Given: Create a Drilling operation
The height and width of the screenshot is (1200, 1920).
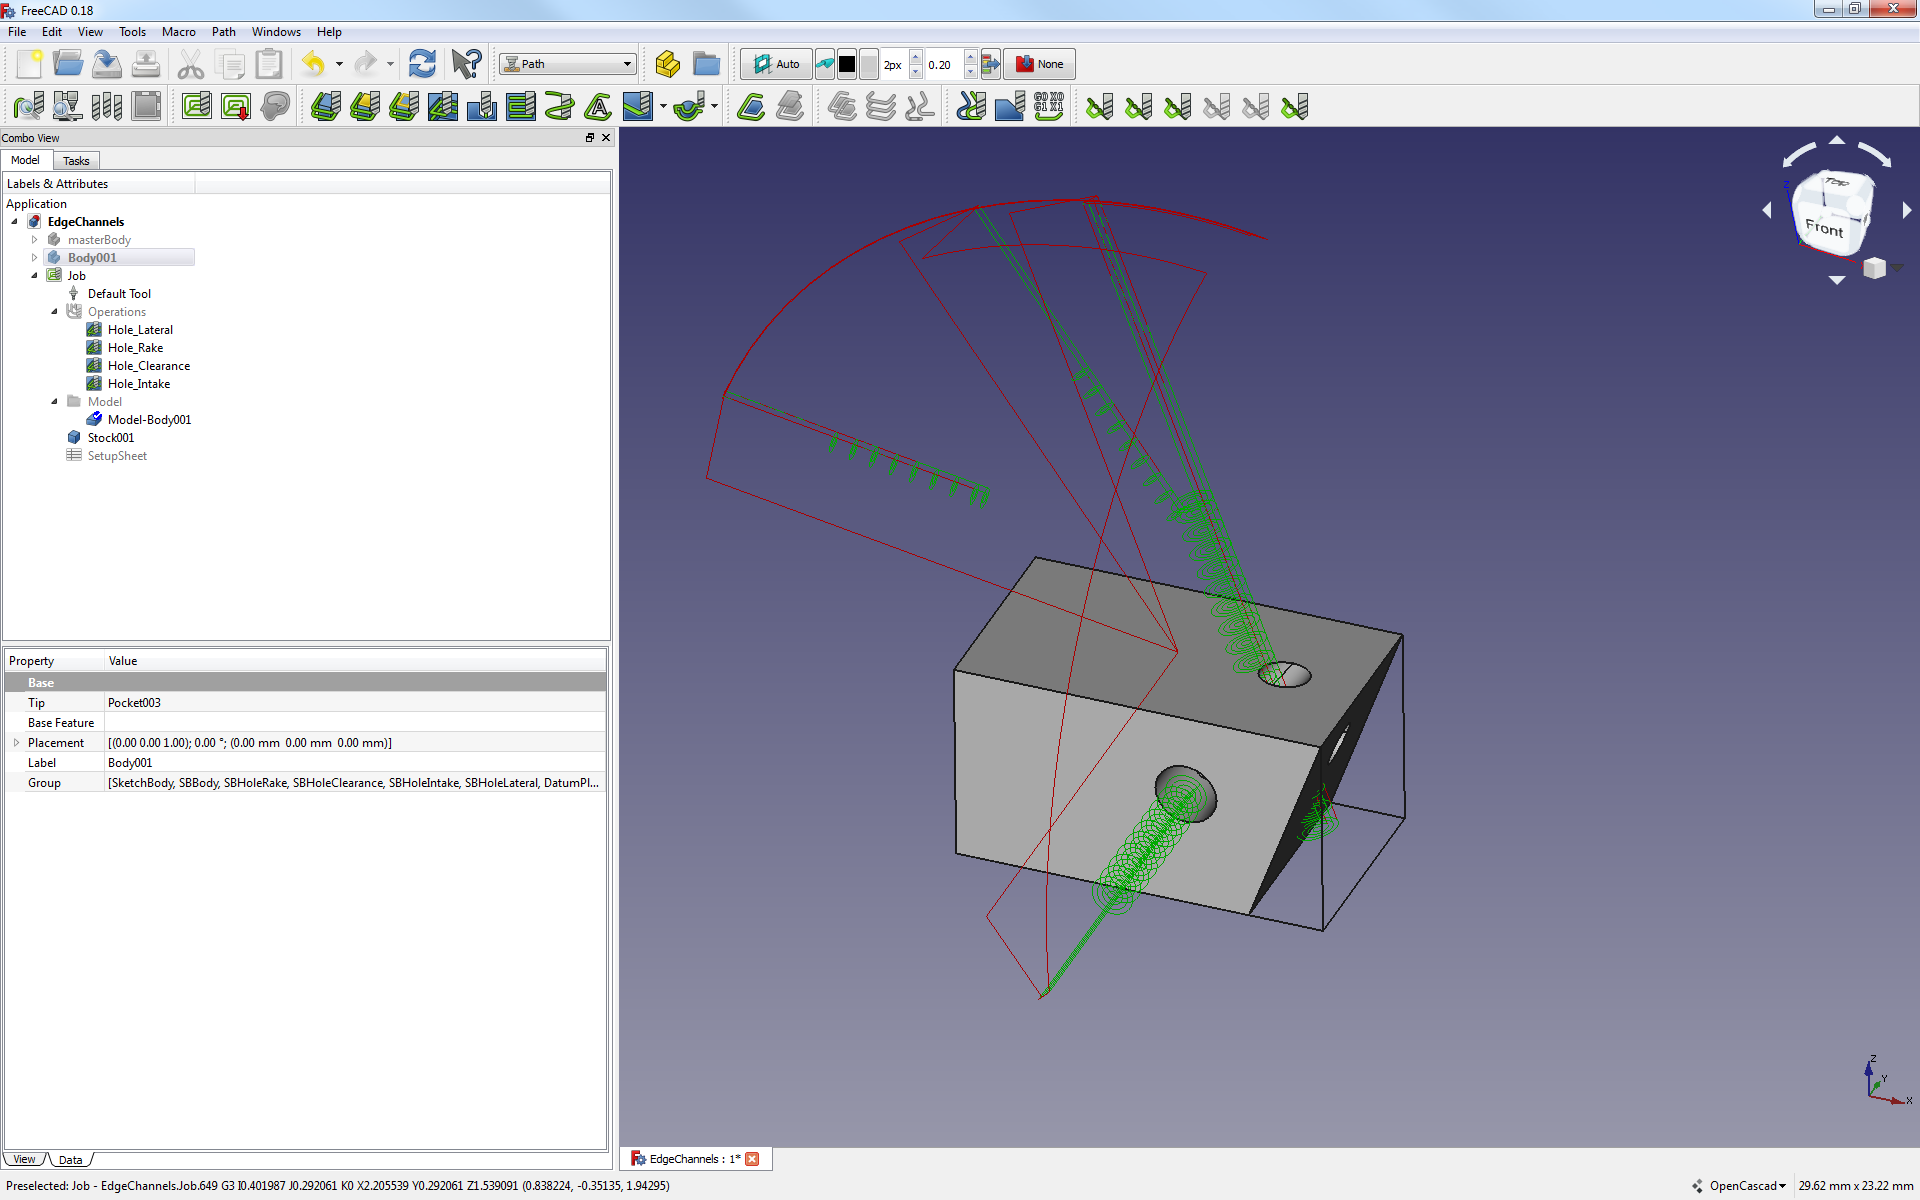Looking at the screenshot, I should pos(482,106).
